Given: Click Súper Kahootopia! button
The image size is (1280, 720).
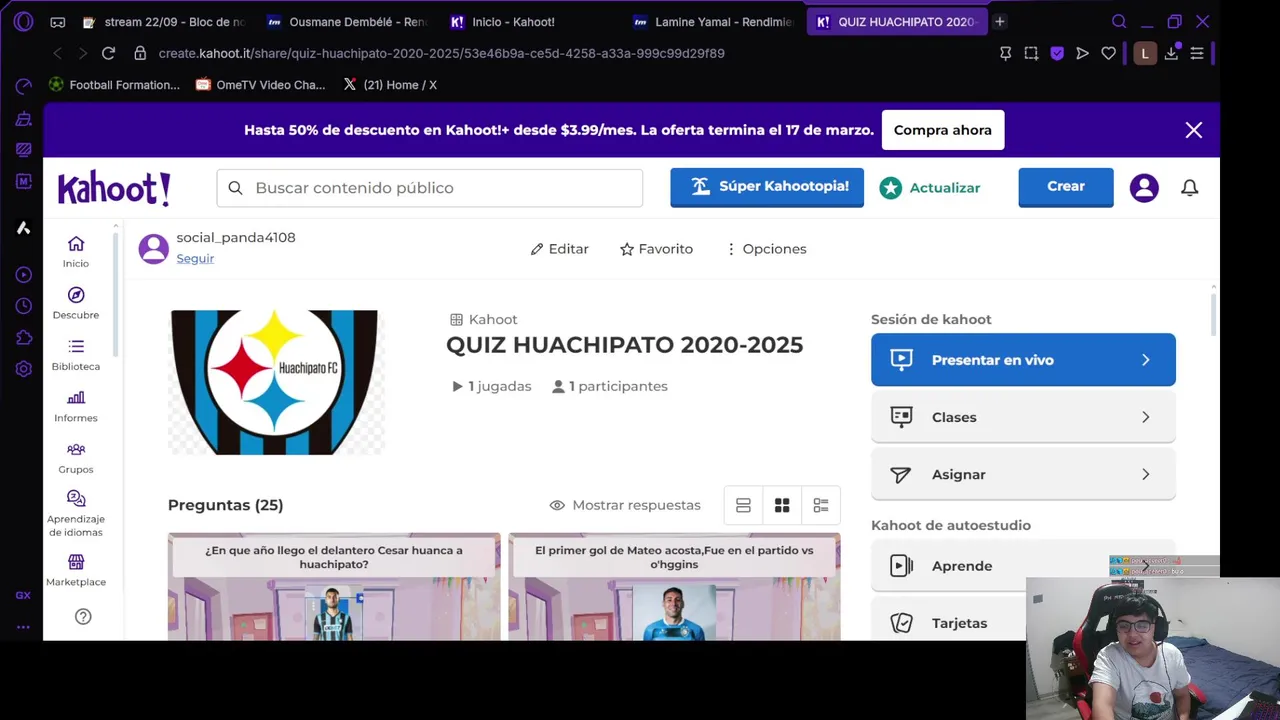Looking at the screenshot, I should 767,187.
